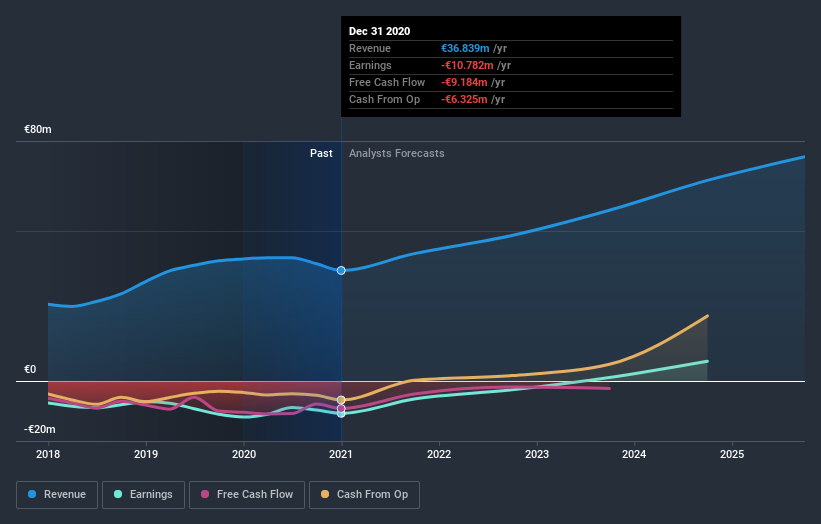Click the €36.839m revenue value in tooltip

[x=465, y=48]
